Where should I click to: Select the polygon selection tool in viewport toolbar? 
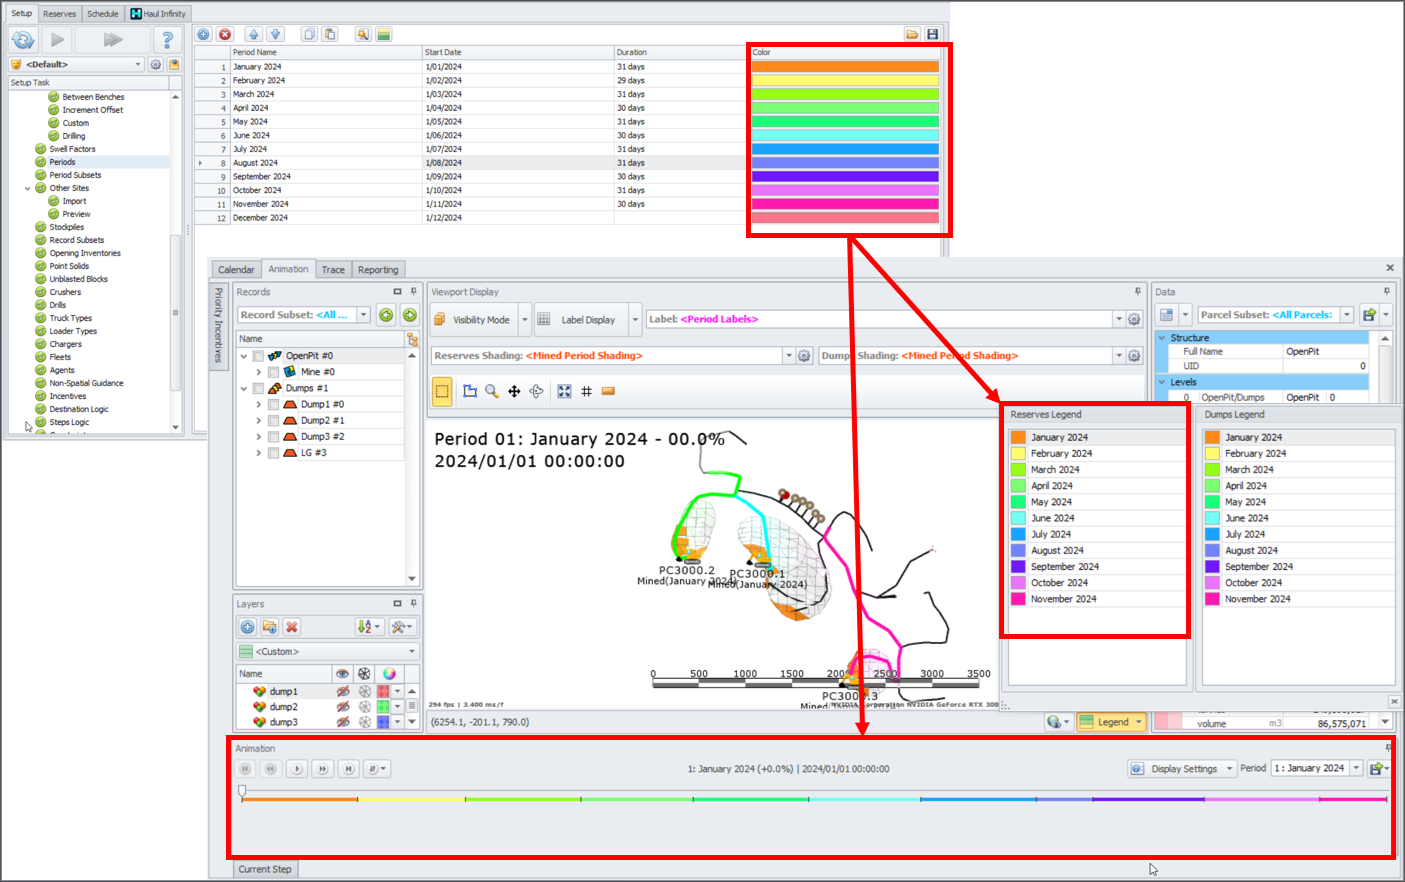(x=470, y=392)
